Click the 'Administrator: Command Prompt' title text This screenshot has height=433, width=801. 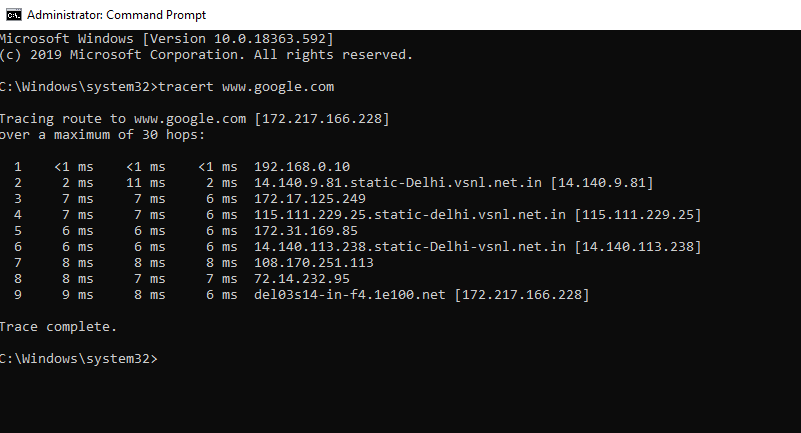tap(116, 15)
